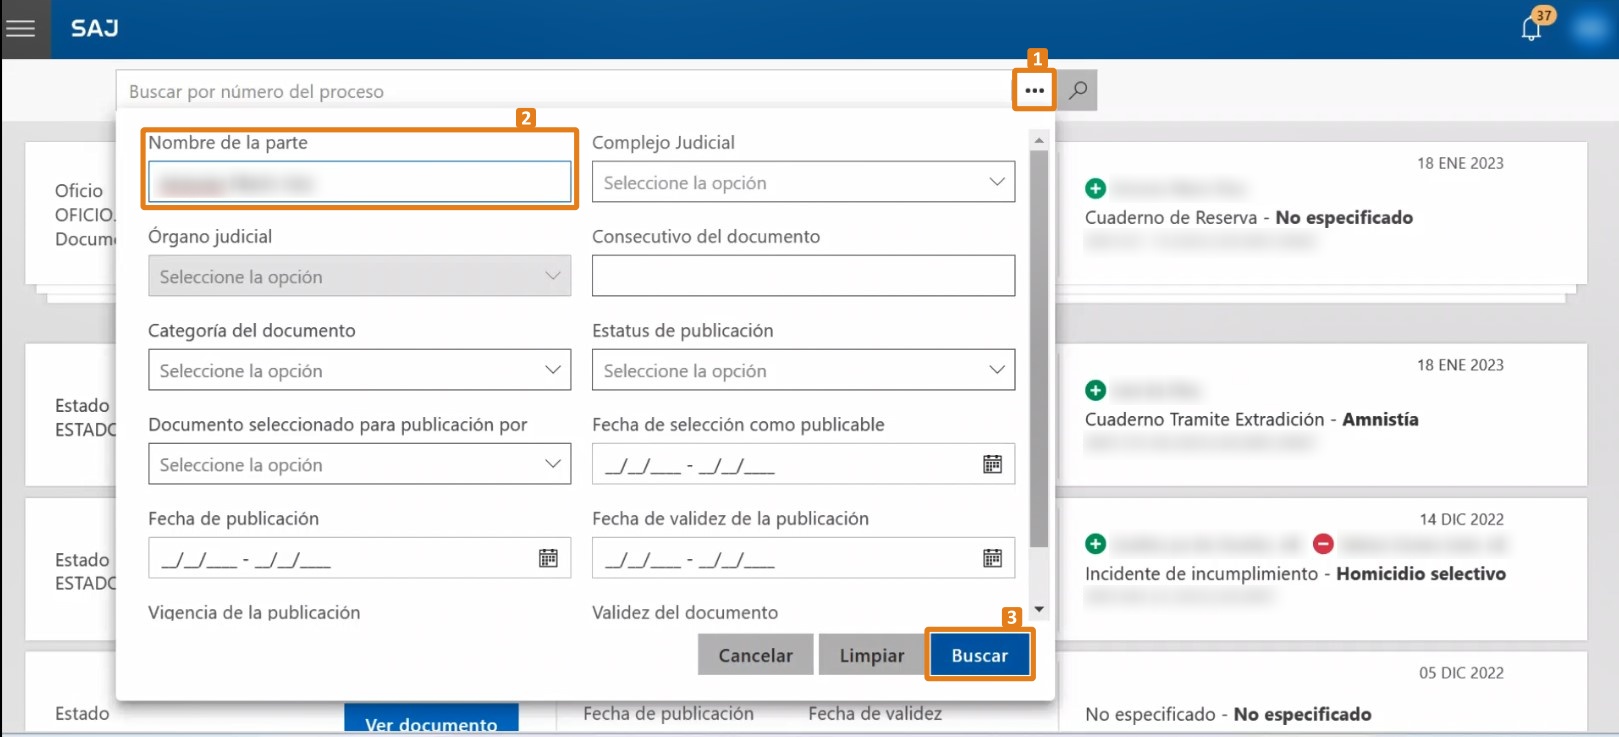Image resolution: width=1619 pixels, height=737 pixels.
Task: Click the Buscar button
Action: [979, 655]
